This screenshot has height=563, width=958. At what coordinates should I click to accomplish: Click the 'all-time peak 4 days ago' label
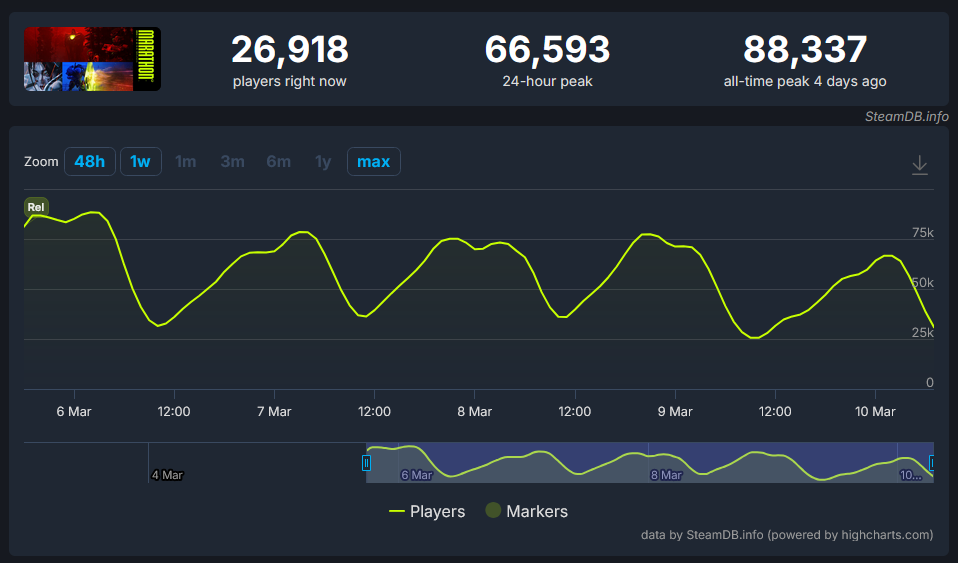[805, 81]
